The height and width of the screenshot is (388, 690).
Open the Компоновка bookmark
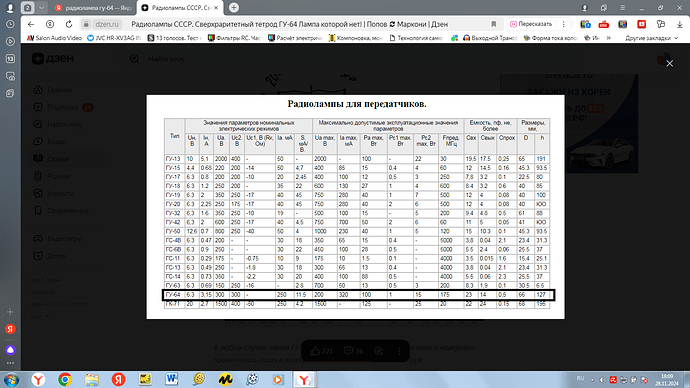pyautogui.click(x=356, y=38)
